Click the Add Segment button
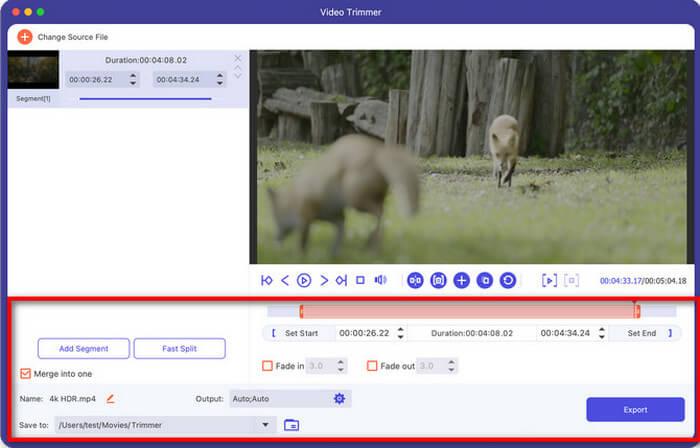 click(84, 348)
